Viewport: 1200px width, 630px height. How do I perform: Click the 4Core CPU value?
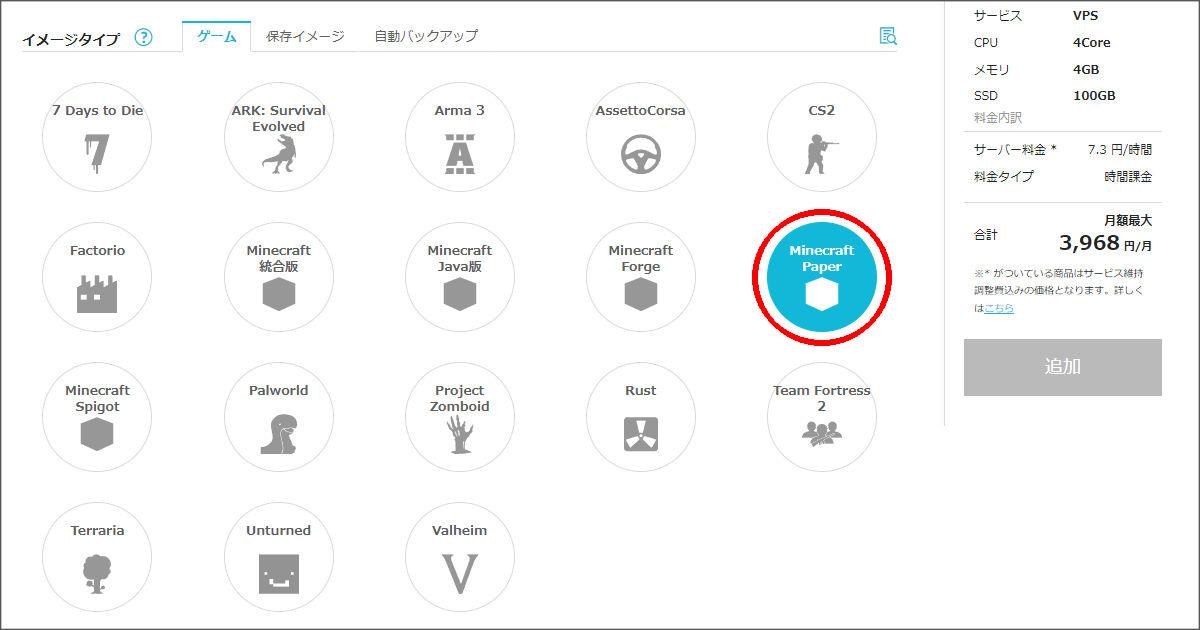1091,43
